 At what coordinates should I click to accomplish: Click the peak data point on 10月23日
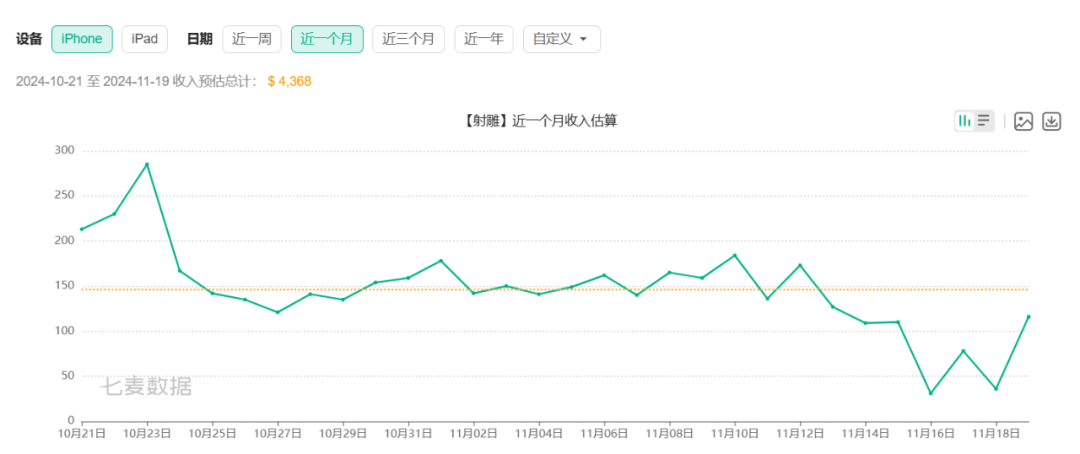point(147,164)
